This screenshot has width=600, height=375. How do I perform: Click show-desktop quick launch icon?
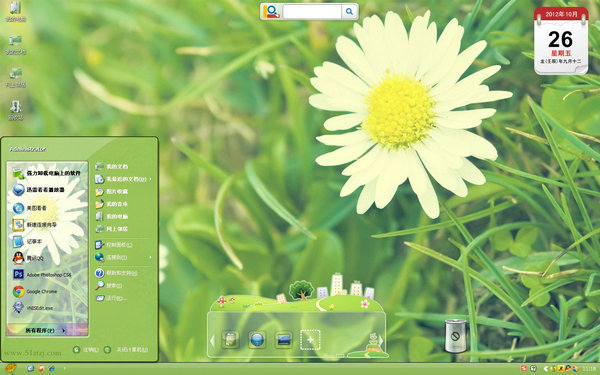[31, 368]
